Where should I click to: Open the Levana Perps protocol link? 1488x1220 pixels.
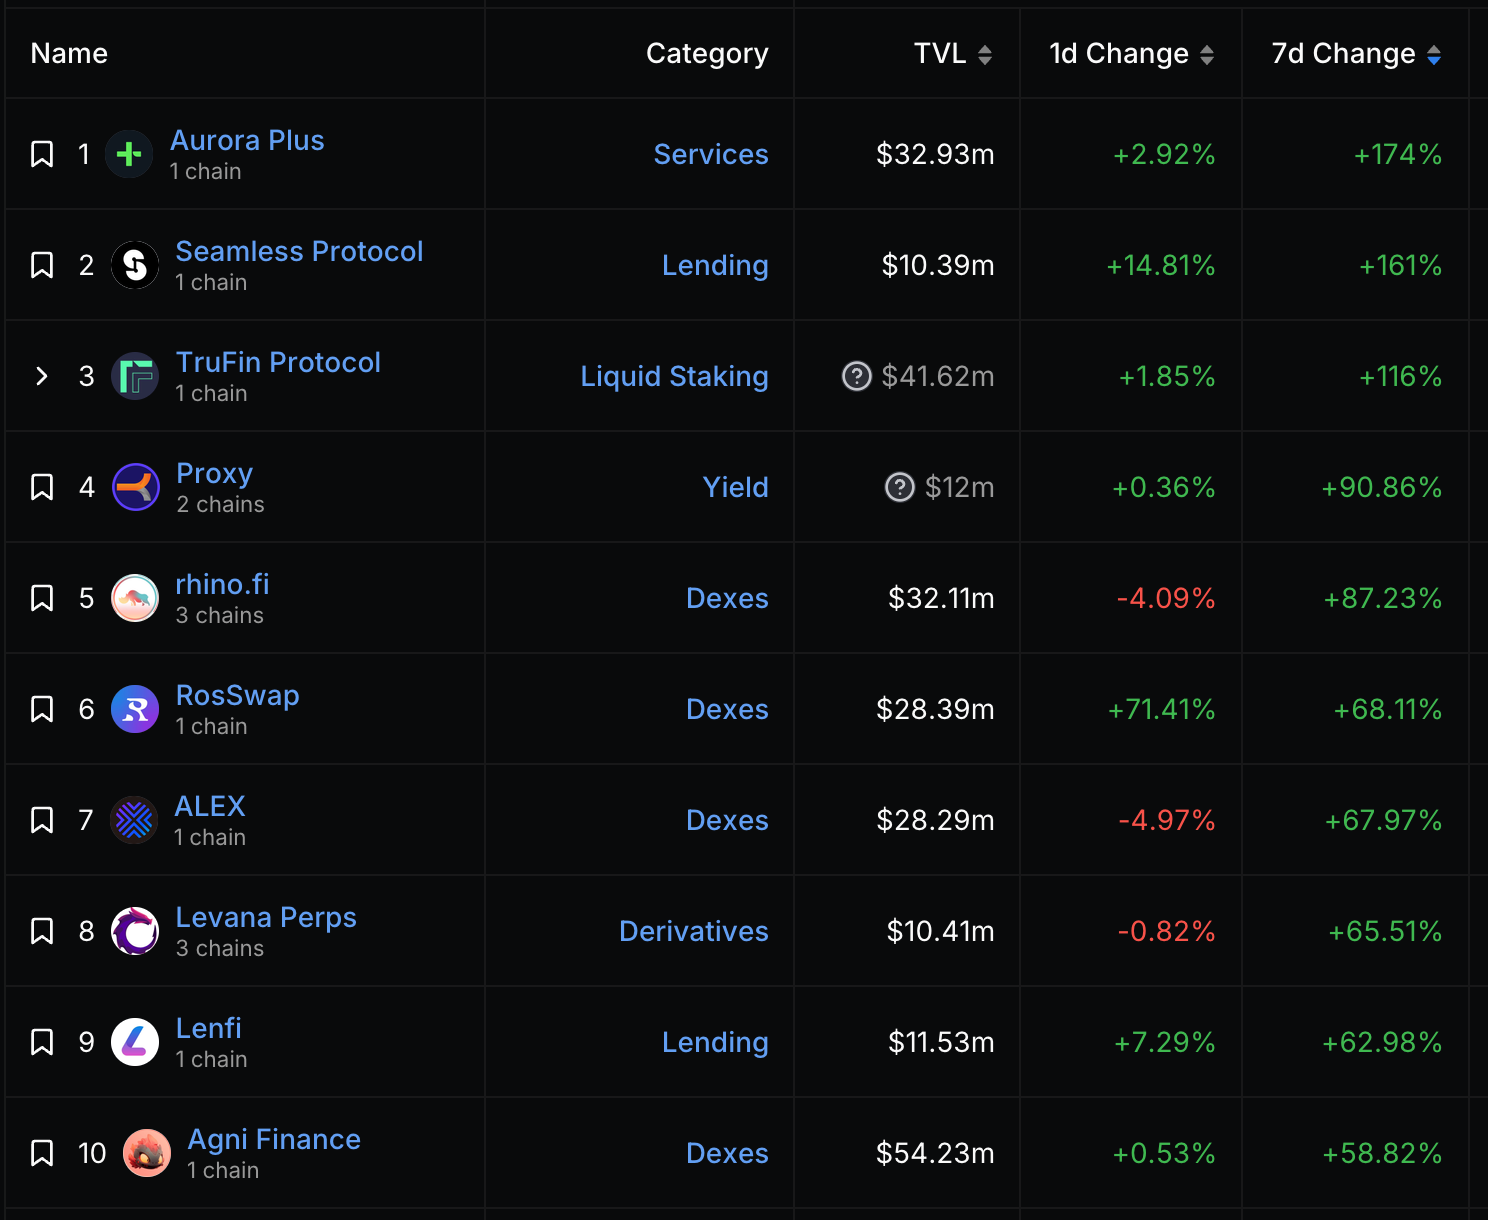(266, 918)
